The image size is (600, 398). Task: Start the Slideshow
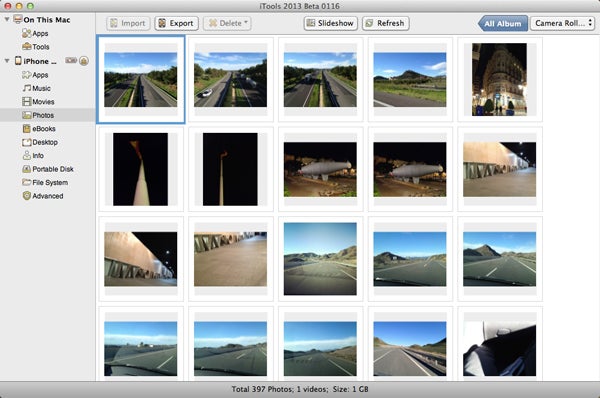click(331, 23)
